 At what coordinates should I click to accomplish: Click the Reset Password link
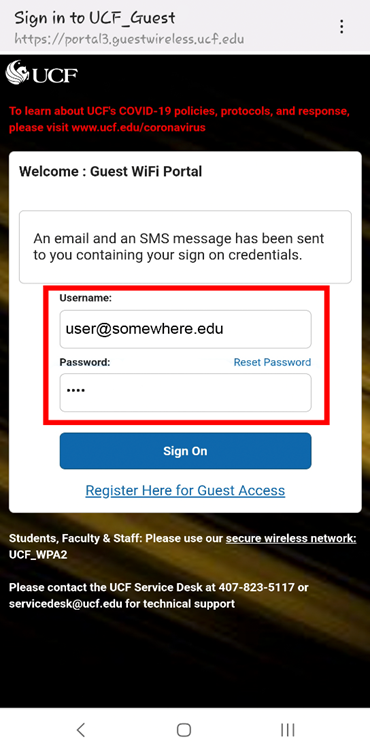pos(272,362)
